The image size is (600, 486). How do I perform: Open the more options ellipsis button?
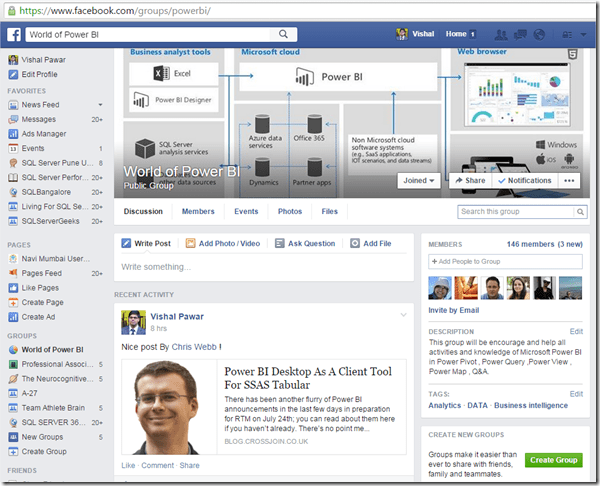pyautogui.click(x=570, y=181)
